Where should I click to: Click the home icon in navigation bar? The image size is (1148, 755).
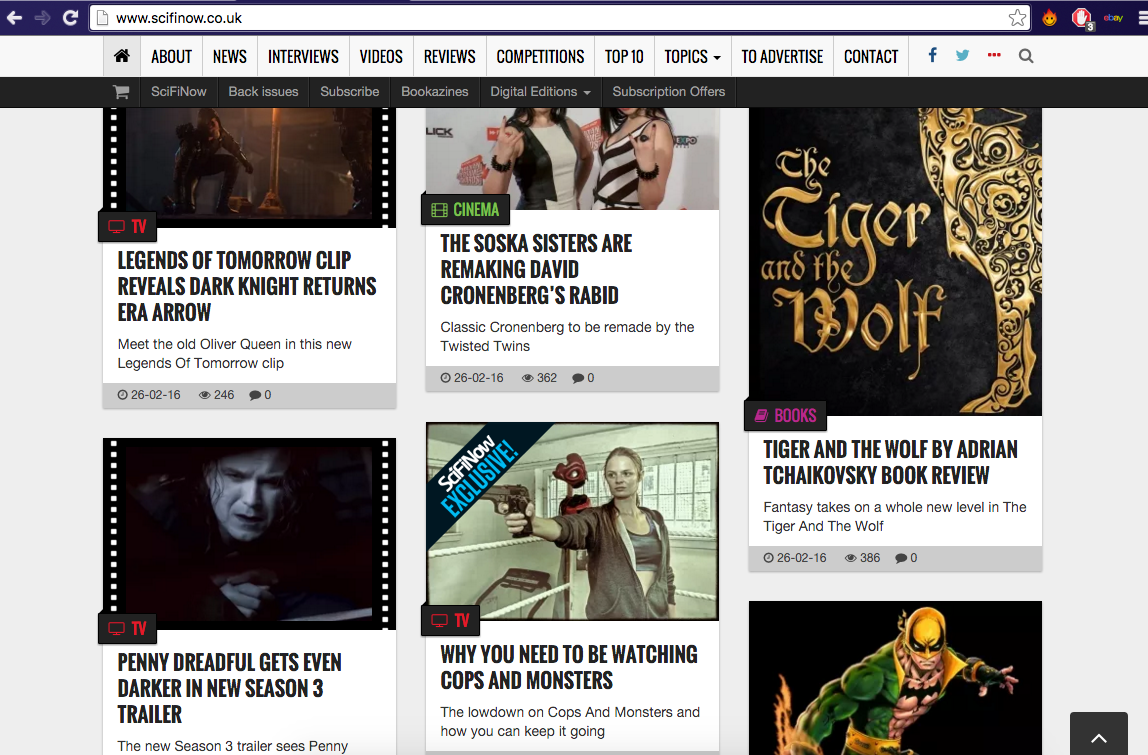click(122, 57)
